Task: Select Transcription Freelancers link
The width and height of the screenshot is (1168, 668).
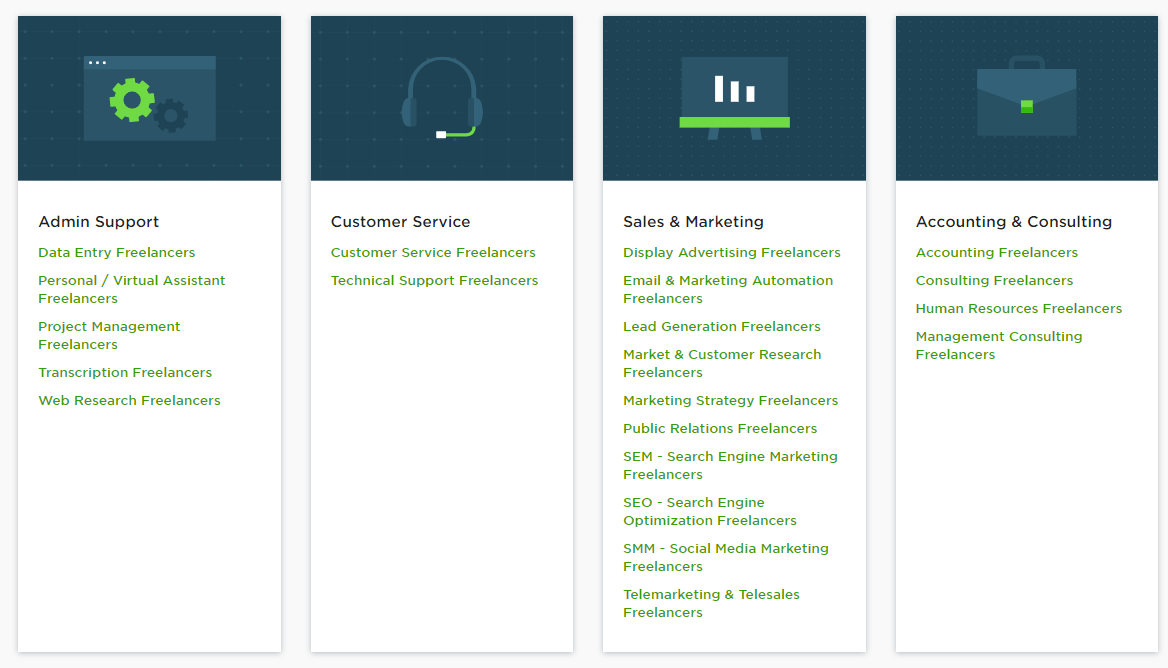Action: [x=125, y=373]
